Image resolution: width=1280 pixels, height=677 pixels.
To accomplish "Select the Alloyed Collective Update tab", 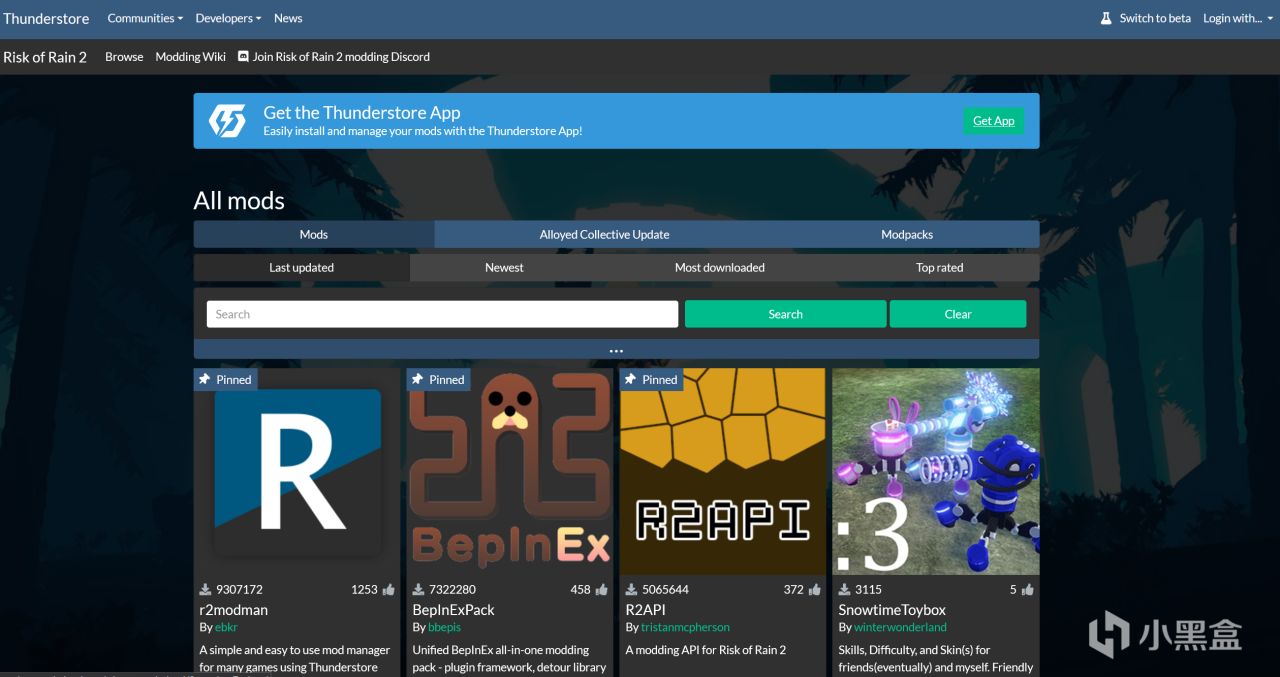I will tap(604, 234).
